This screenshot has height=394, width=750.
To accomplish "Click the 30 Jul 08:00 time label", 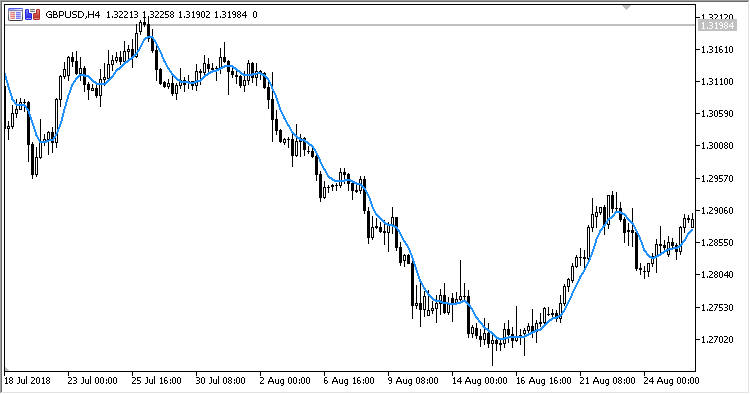I will 221,381.
